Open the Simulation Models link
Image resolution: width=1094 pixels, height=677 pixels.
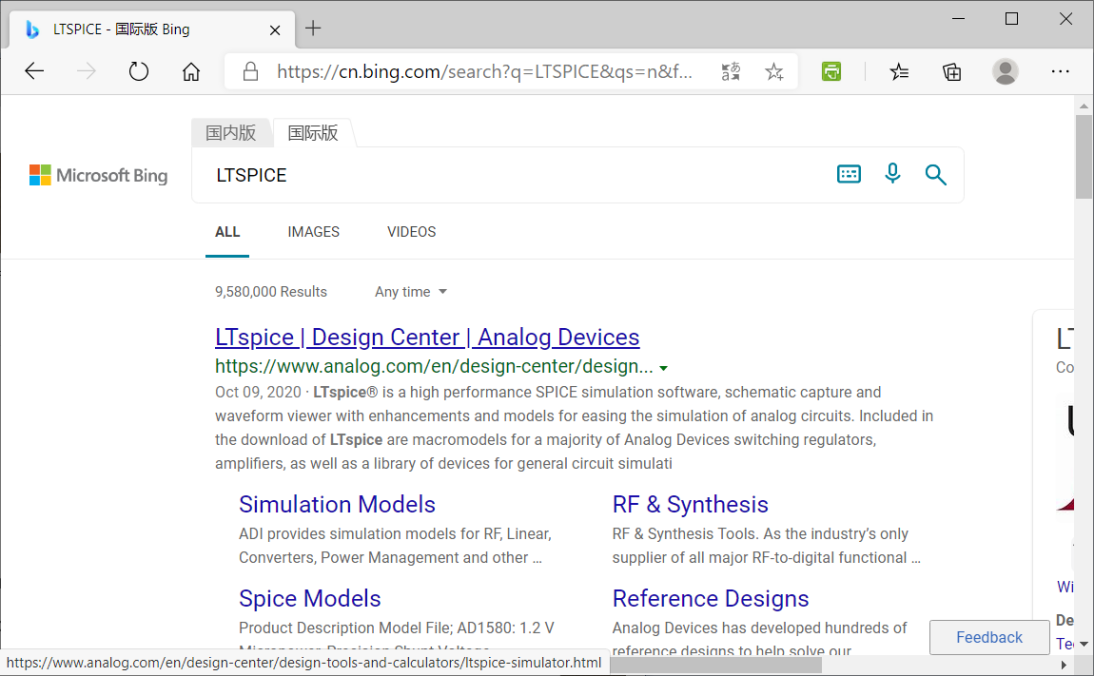pos(337,505)
